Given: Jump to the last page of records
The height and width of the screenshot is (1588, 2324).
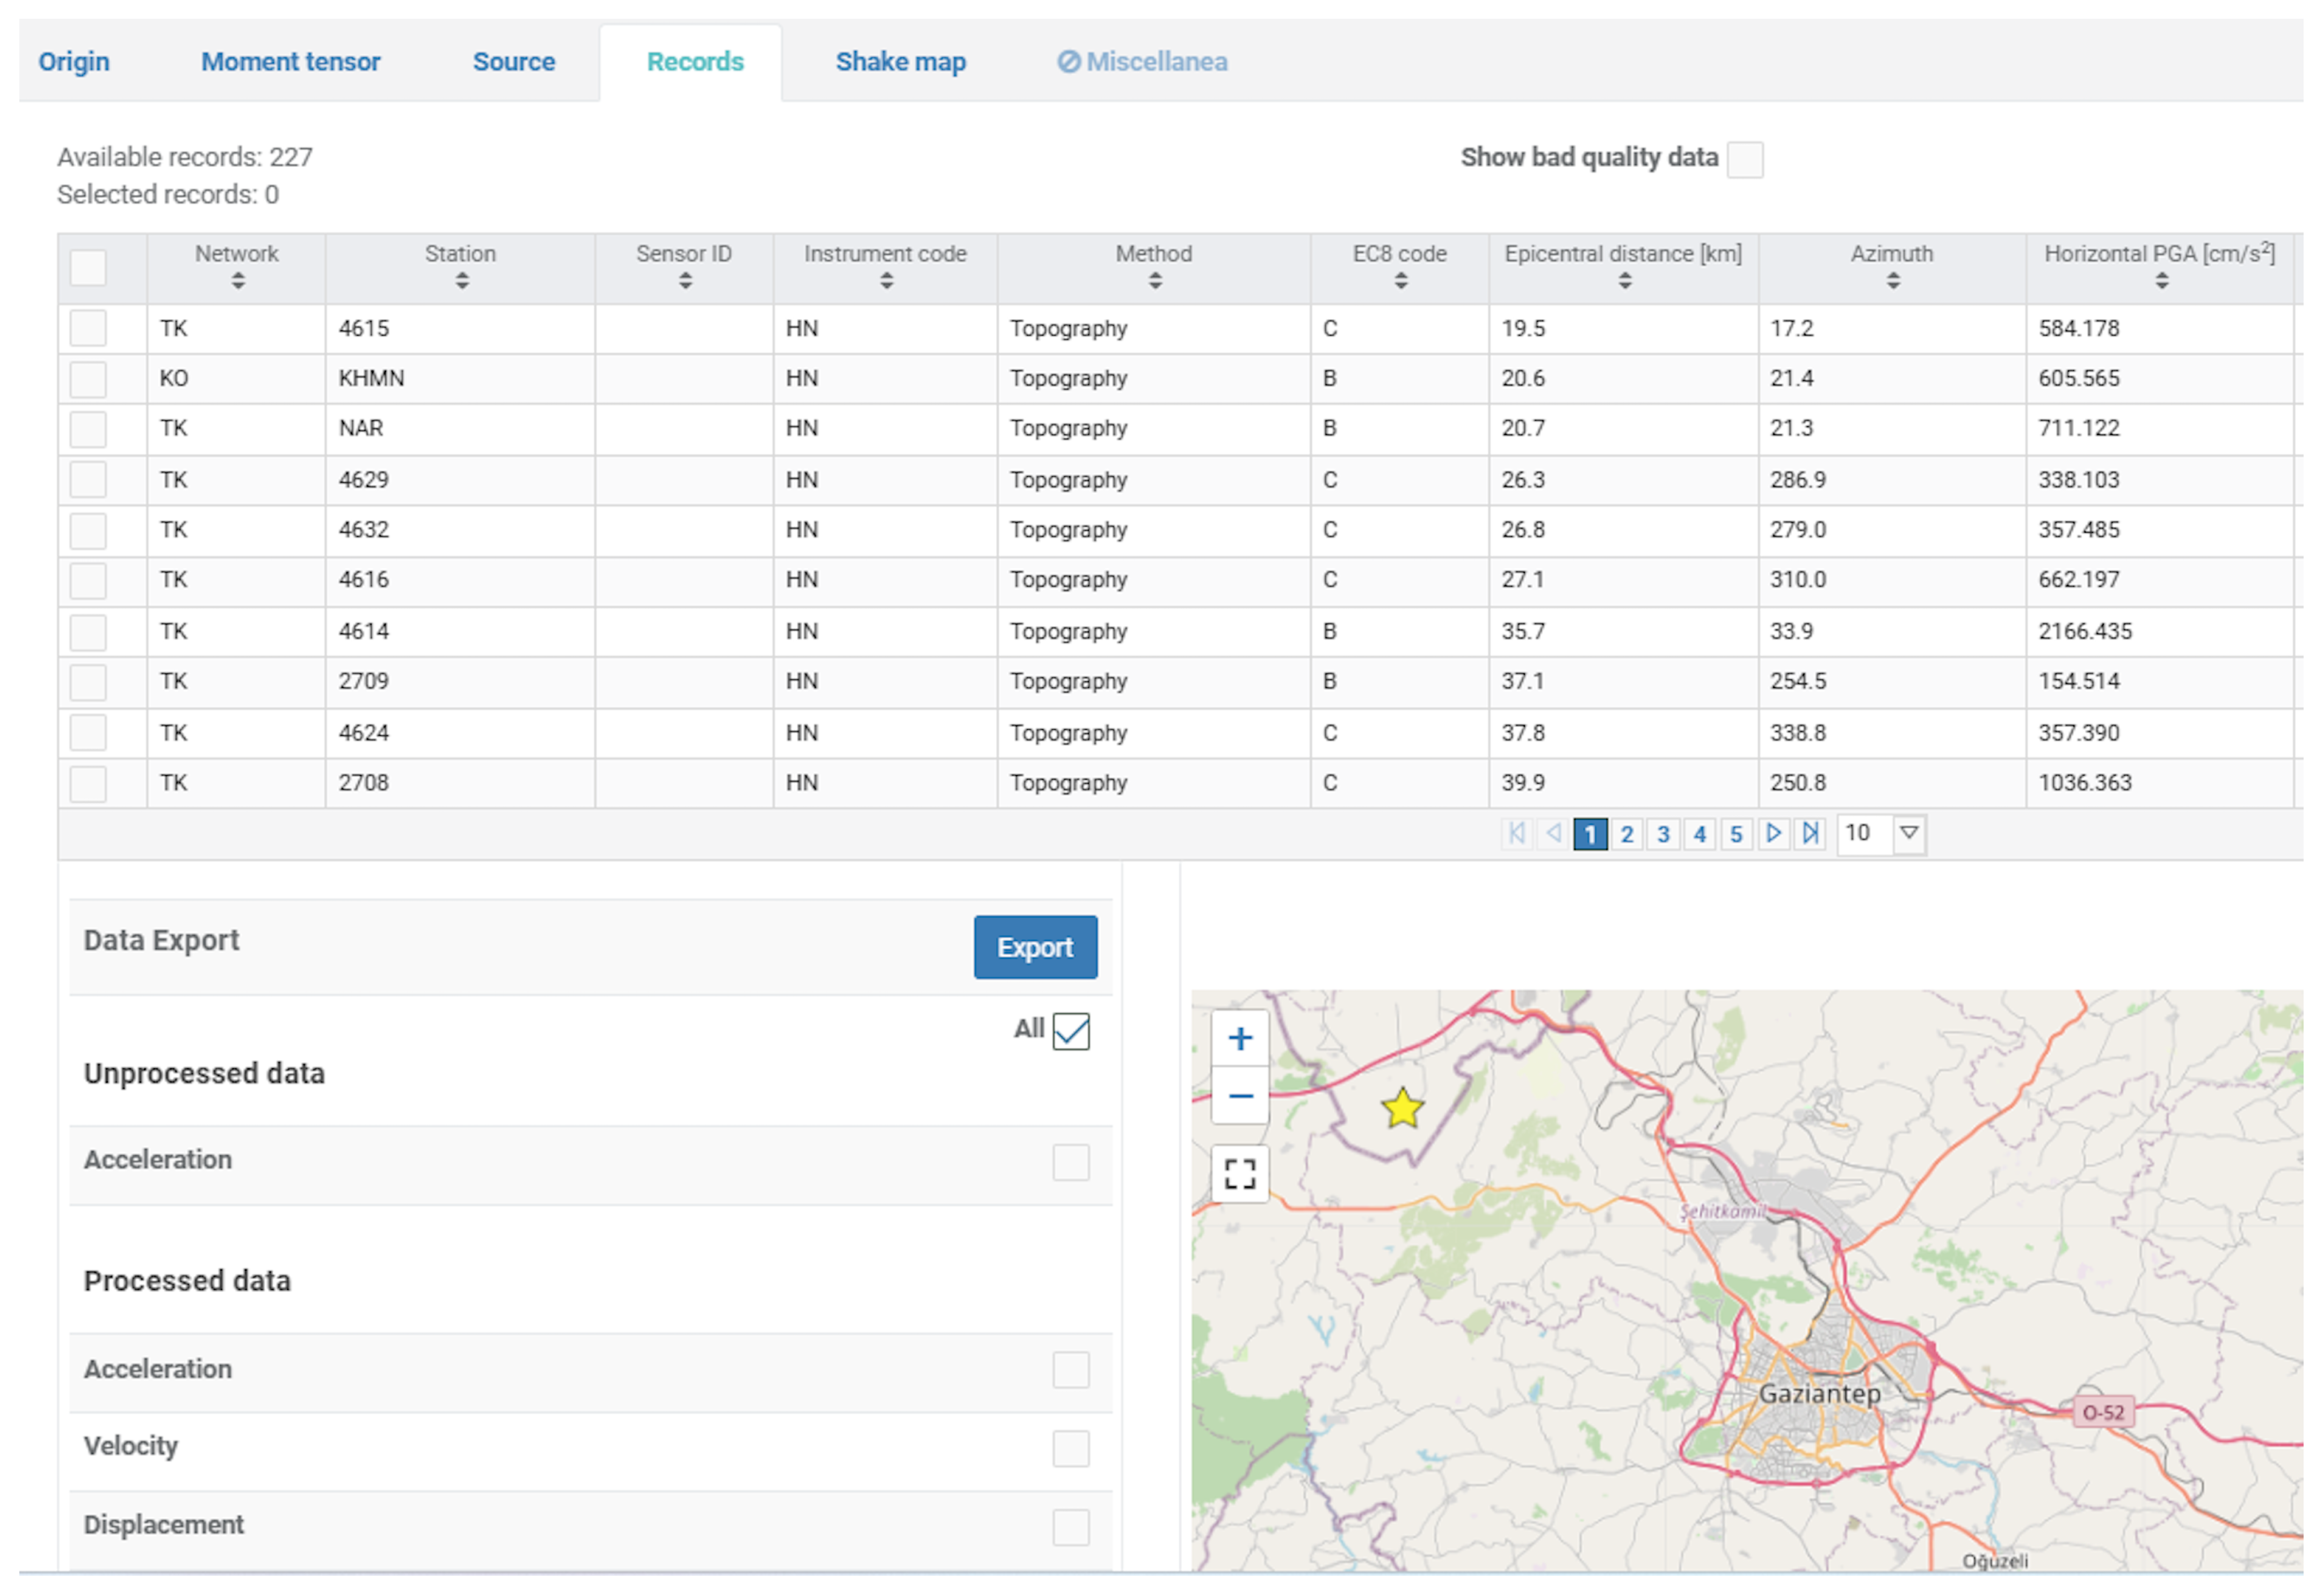Looking at the screenshot, I should tap(1810, 833).
